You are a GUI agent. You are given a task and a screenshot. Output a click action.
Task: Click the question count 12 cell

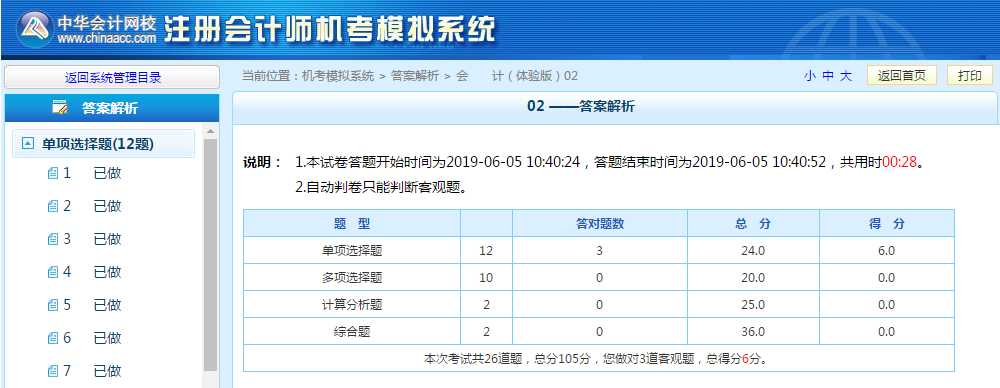point(487,251)
